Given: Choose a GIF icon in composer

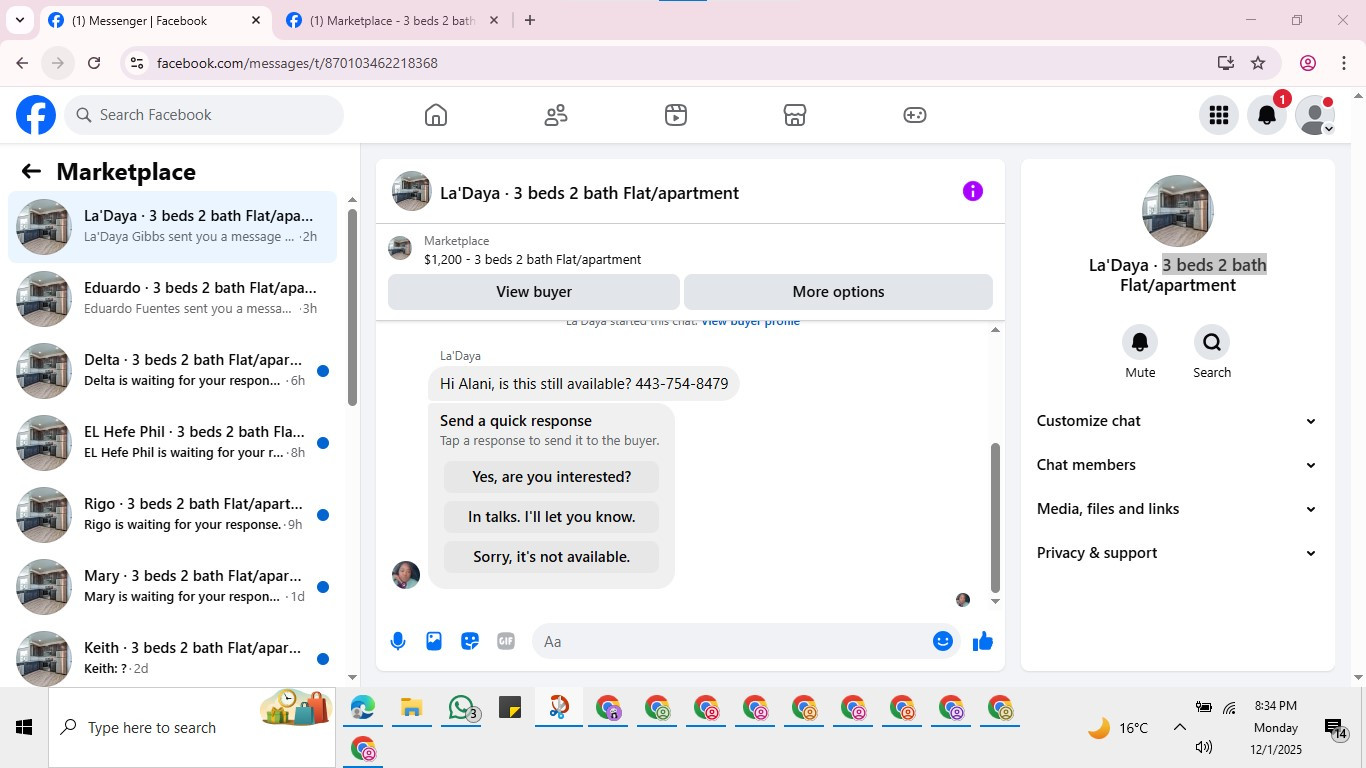Looking at the screenshot, I should tap(506, 641).
